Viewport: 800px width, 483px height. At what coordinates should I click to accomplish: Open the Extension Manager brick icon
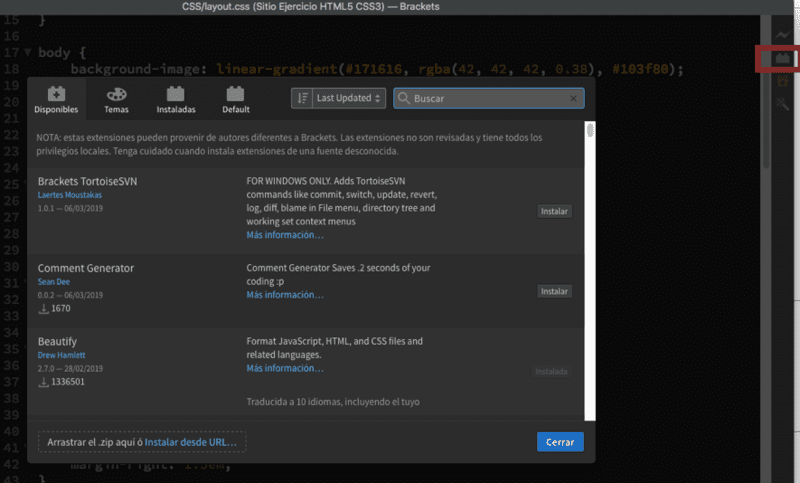(782, 60)
